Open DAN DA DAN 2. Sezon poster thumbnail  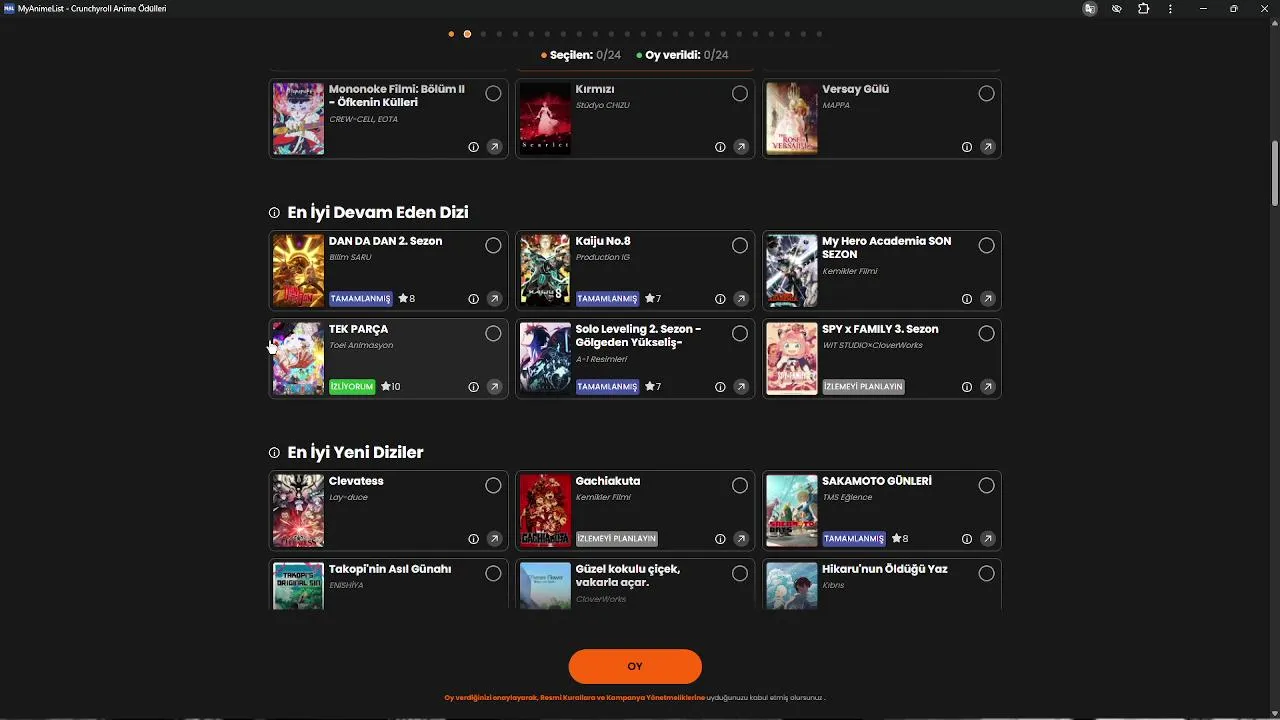tap(298, 271)
